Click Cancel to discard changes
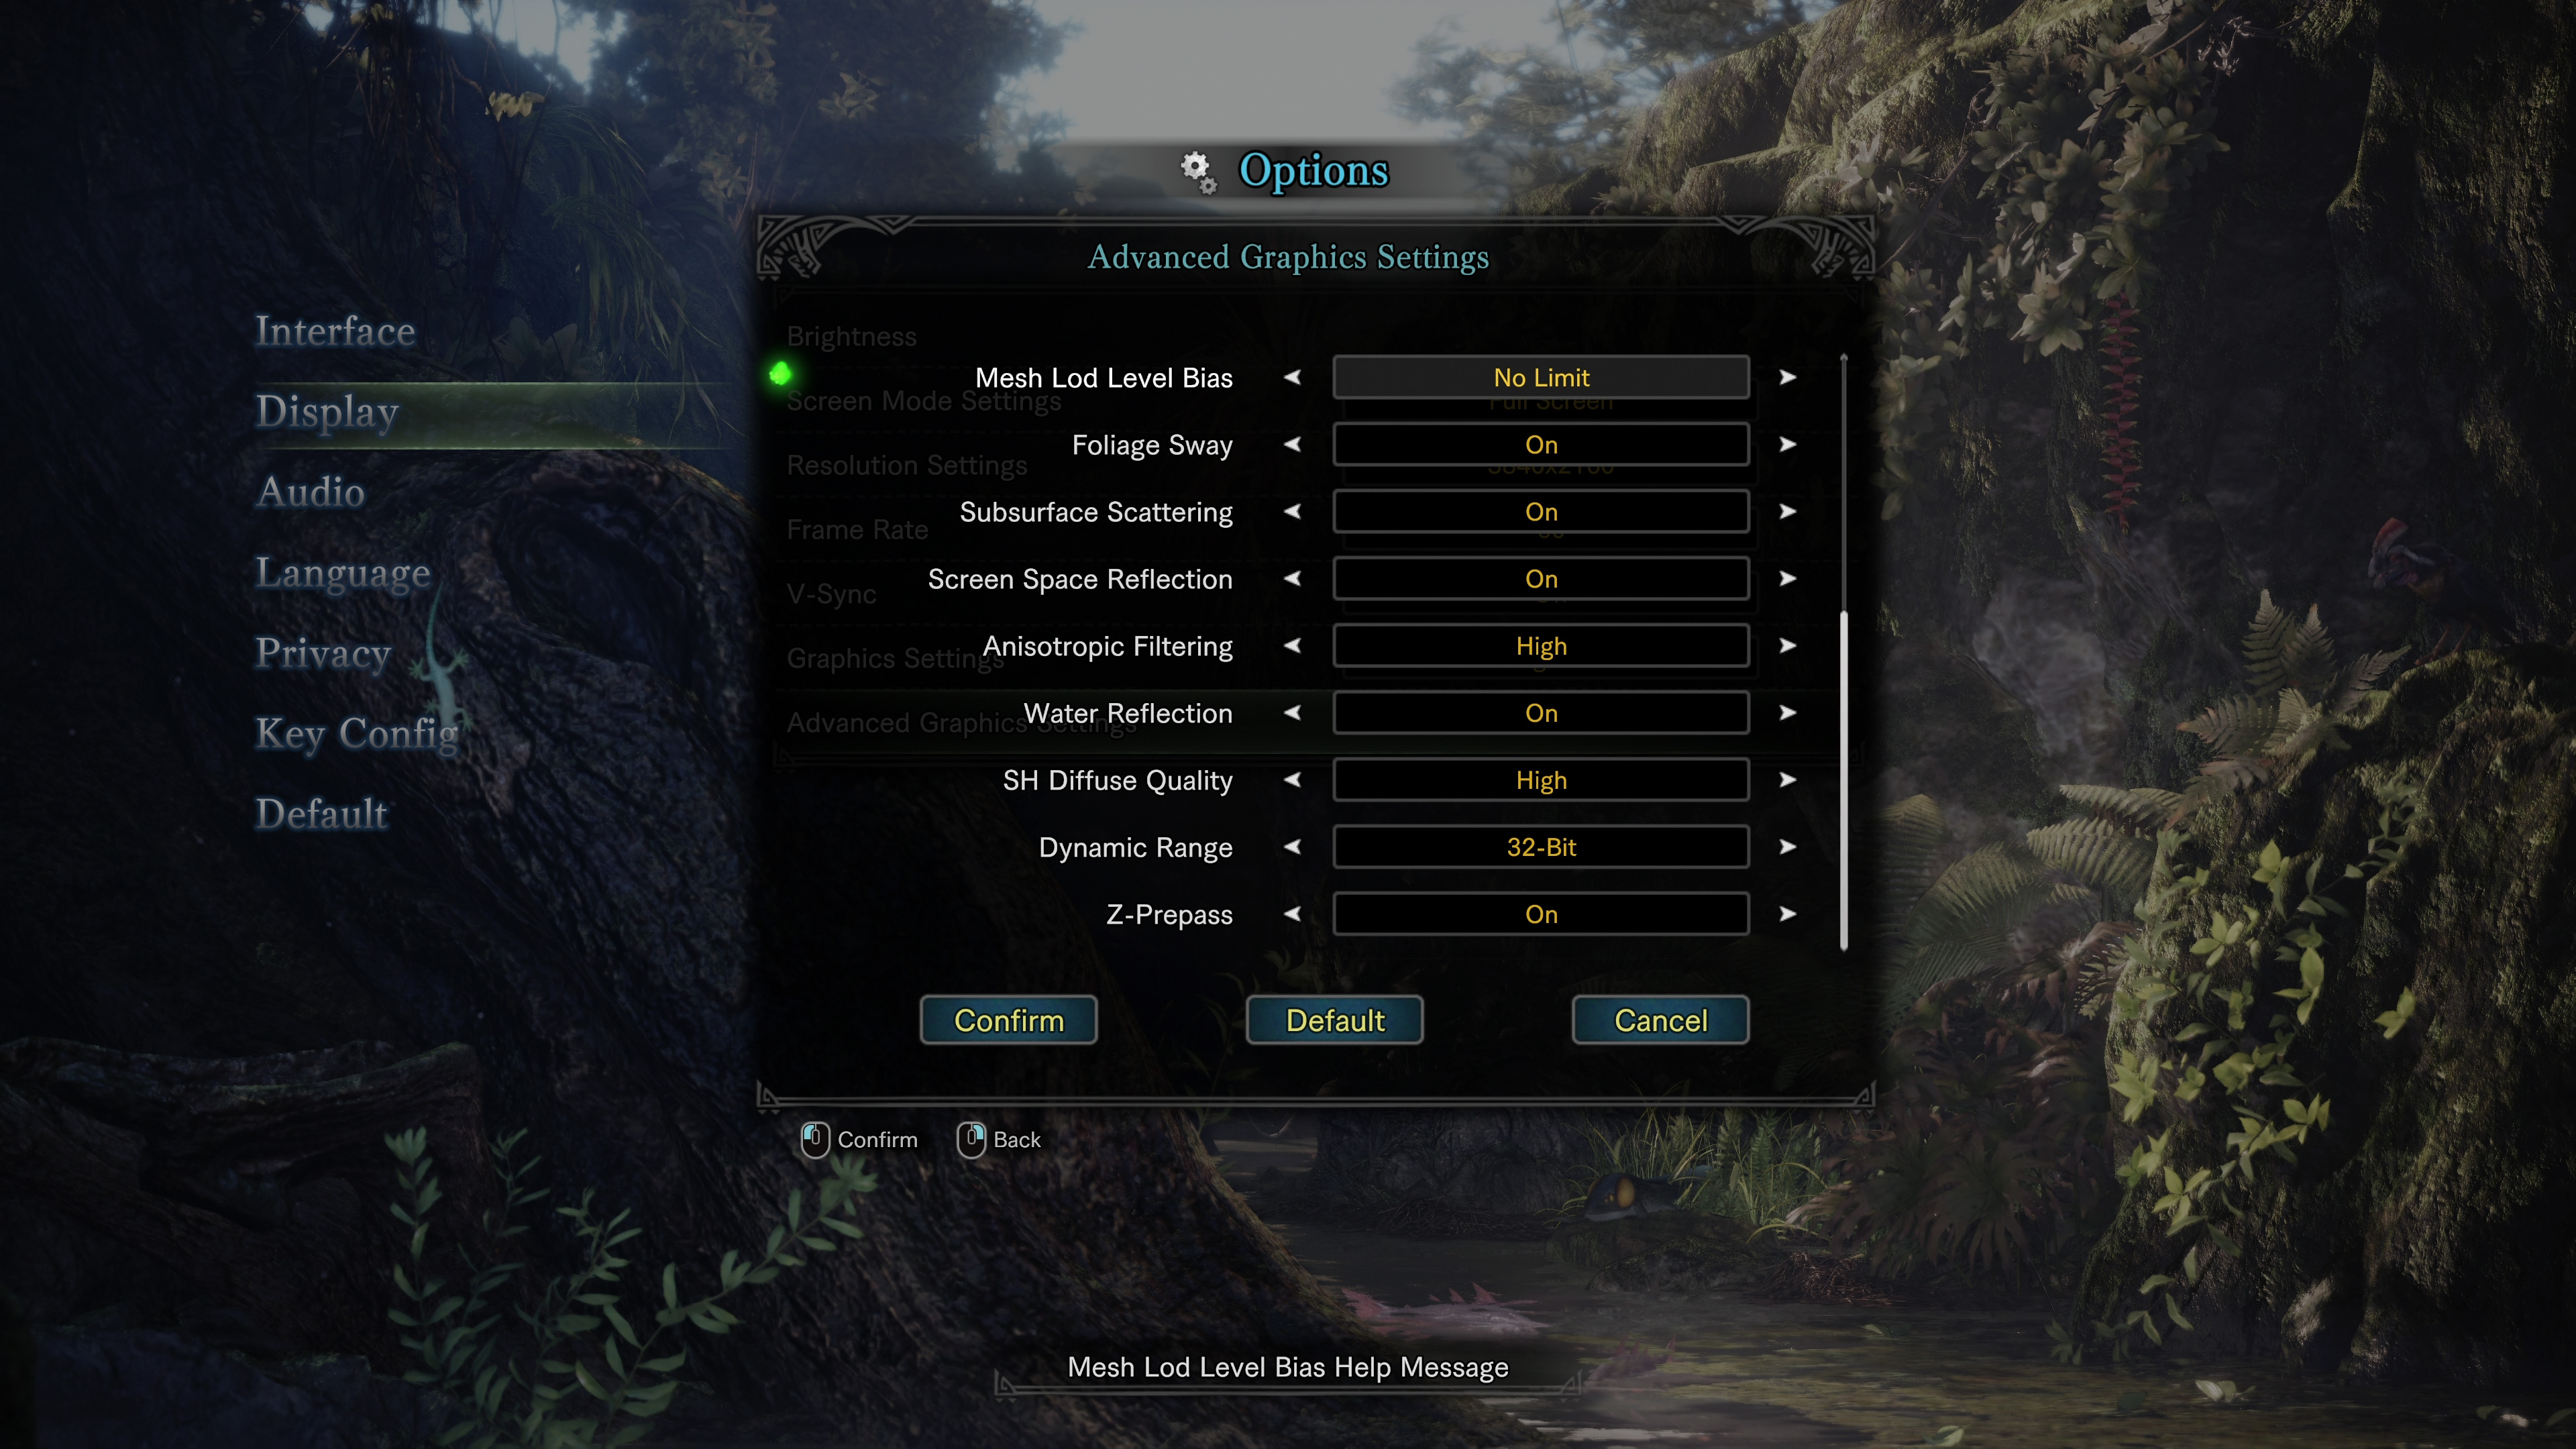The height and width of the screenshot is (1449, 2576). tap(1660, 1019)
